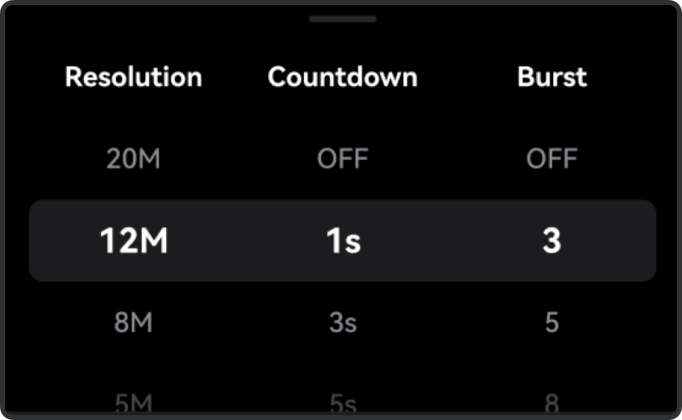Pick 8M in the Resolution column
The width and height of the screenshot is (682, 420).
(x=134, y=323)
